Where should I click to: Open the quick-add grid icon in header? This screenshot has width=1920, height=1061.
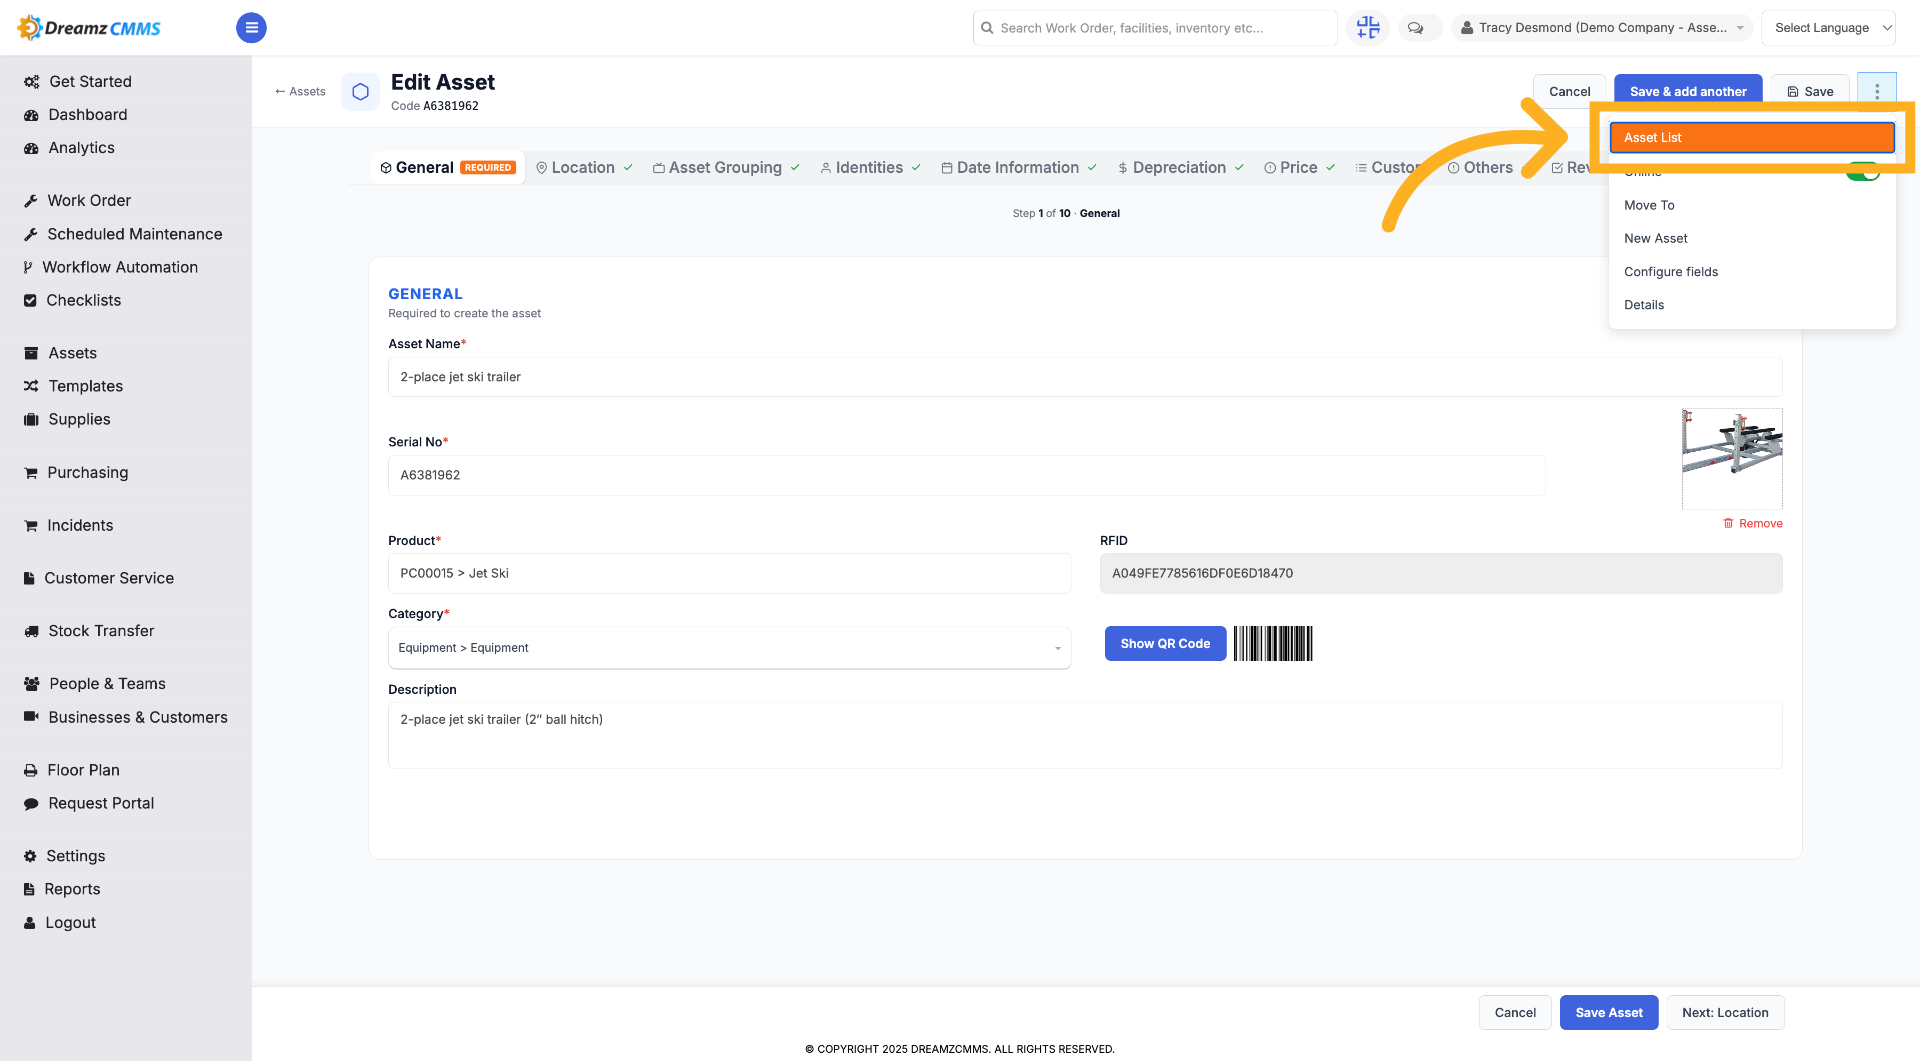pyautogui.click(x=1368, y=28)
